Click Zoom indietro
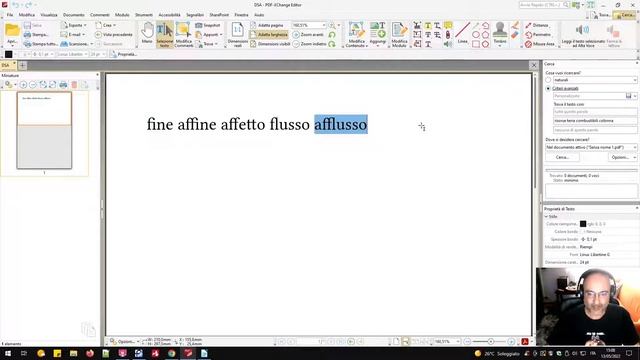This screenshot has width=640, height=360. [309, 44]
